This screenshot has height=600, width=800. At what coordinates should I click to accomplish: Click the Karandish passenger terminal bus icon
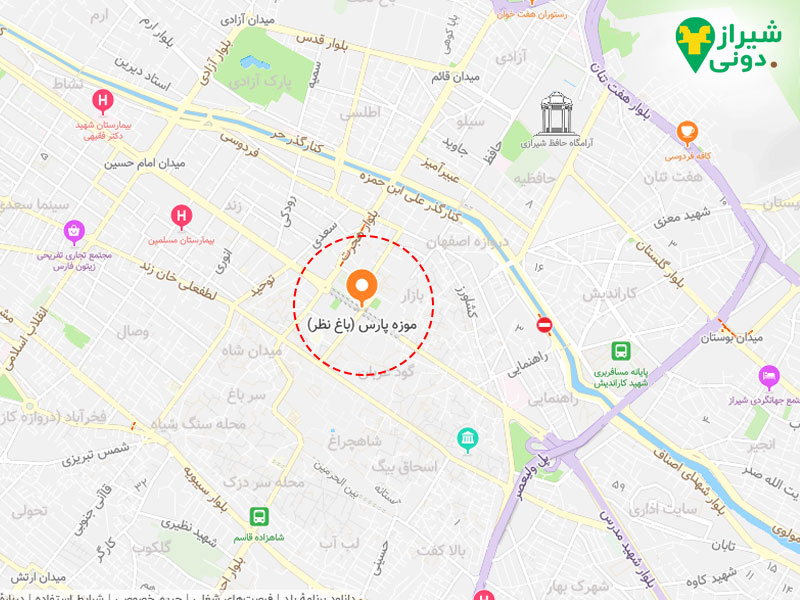pos(621,351)
